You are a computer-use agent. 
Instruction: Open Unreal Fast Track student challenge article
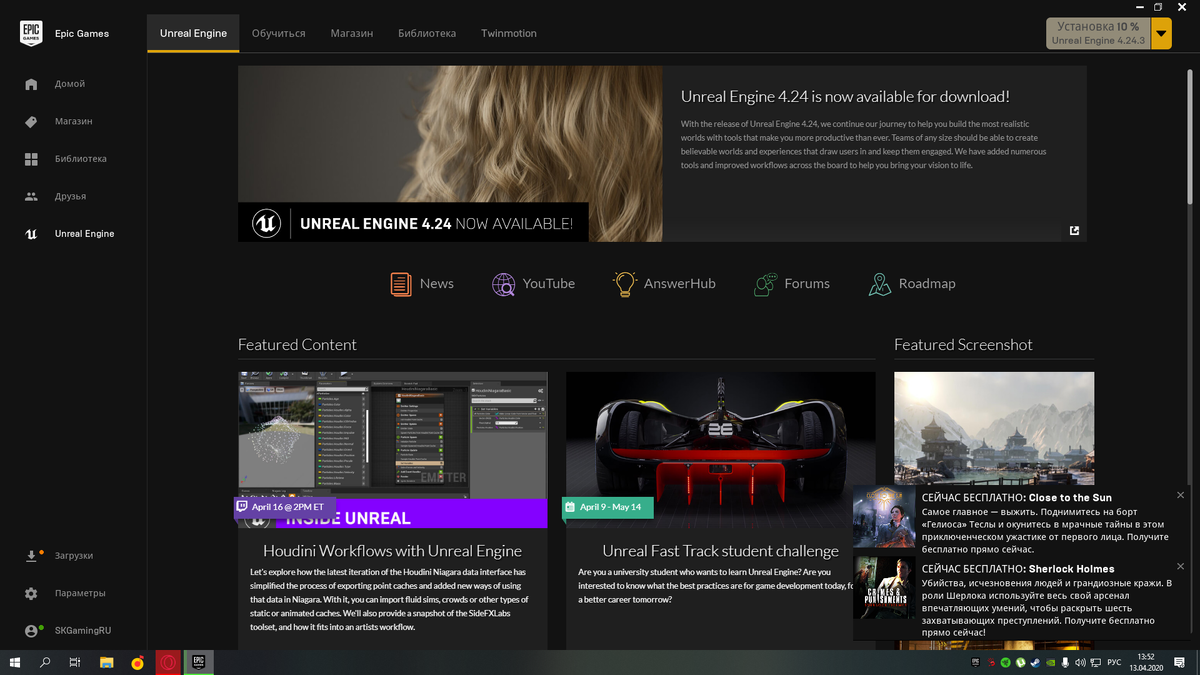tap(720, 551)
